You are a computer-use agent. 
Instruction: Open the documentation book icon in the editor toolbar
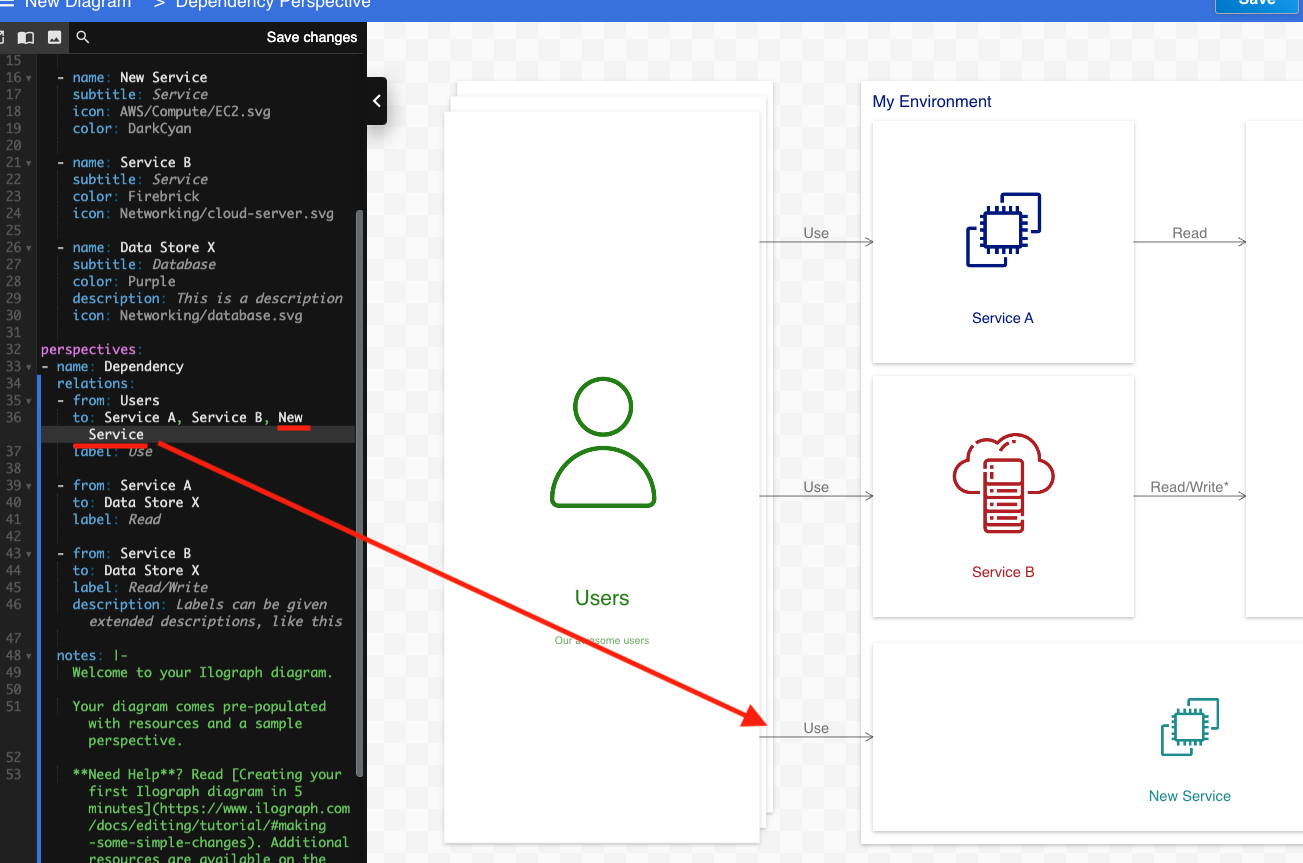click(x=25, y=37)
